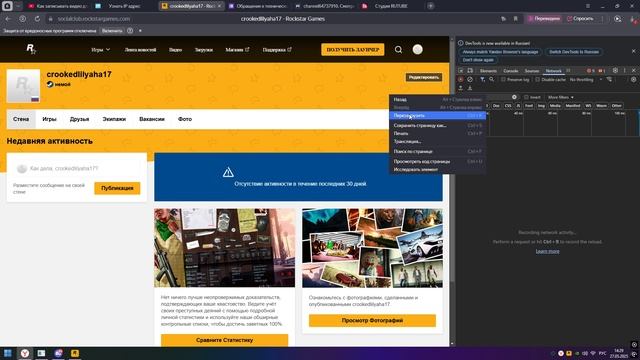Click the browser reload page button

37,19
